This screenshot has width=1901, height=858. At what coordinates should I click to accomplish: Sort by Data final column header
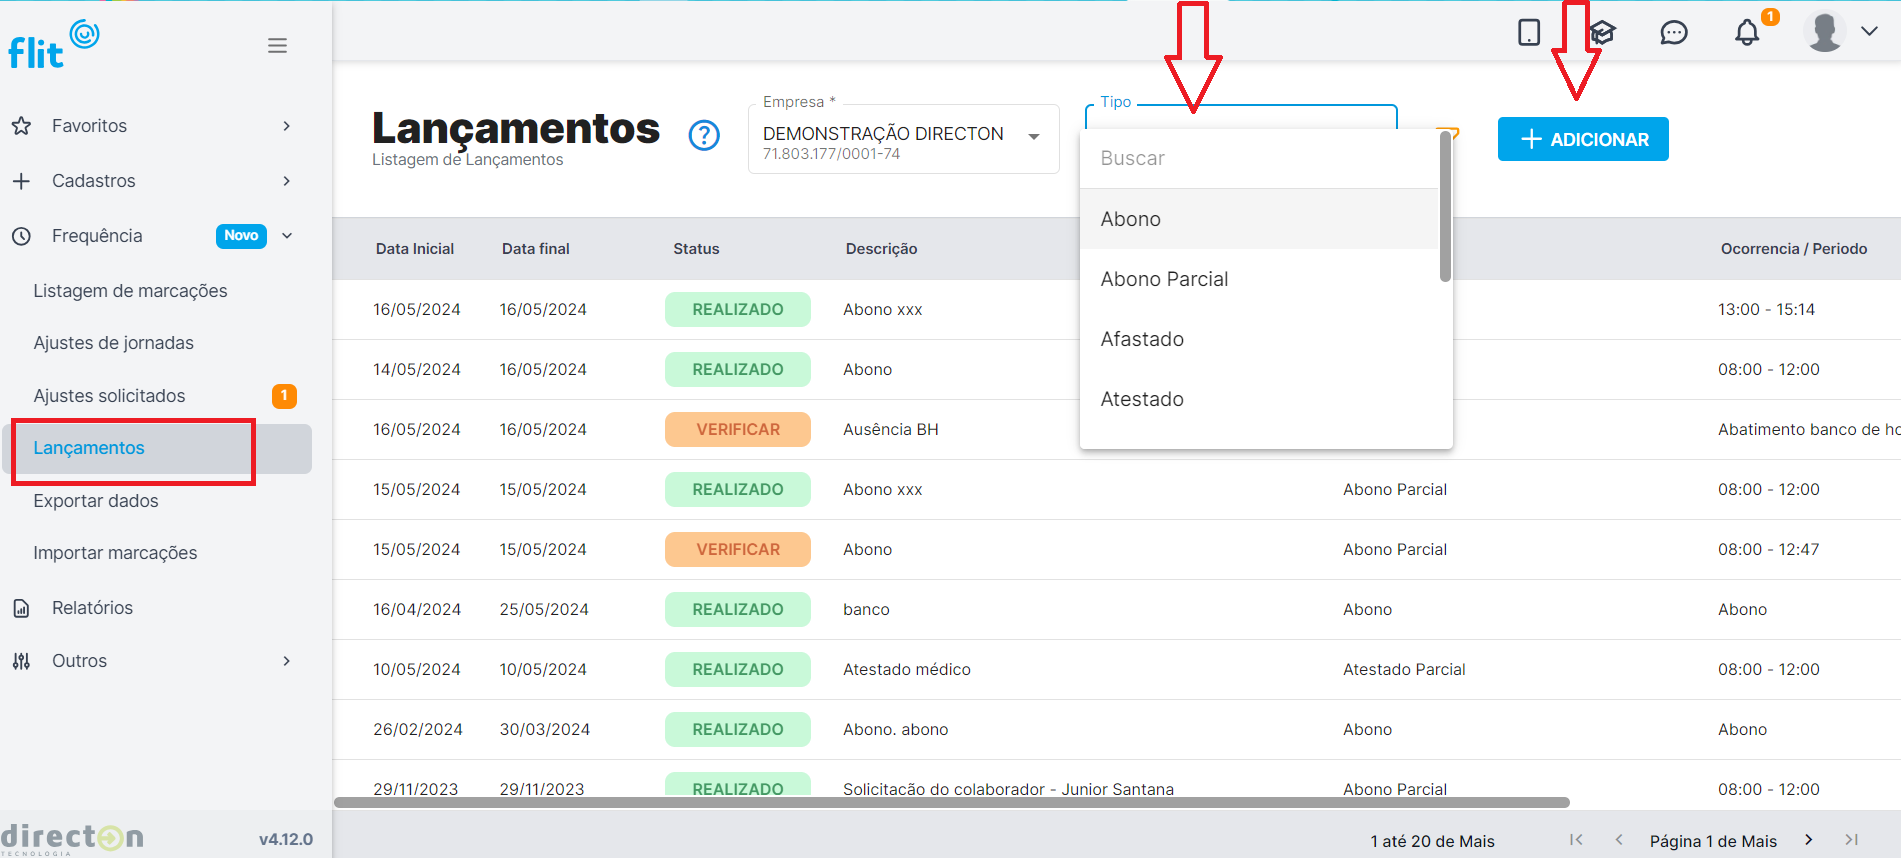(x=535, y=249)
